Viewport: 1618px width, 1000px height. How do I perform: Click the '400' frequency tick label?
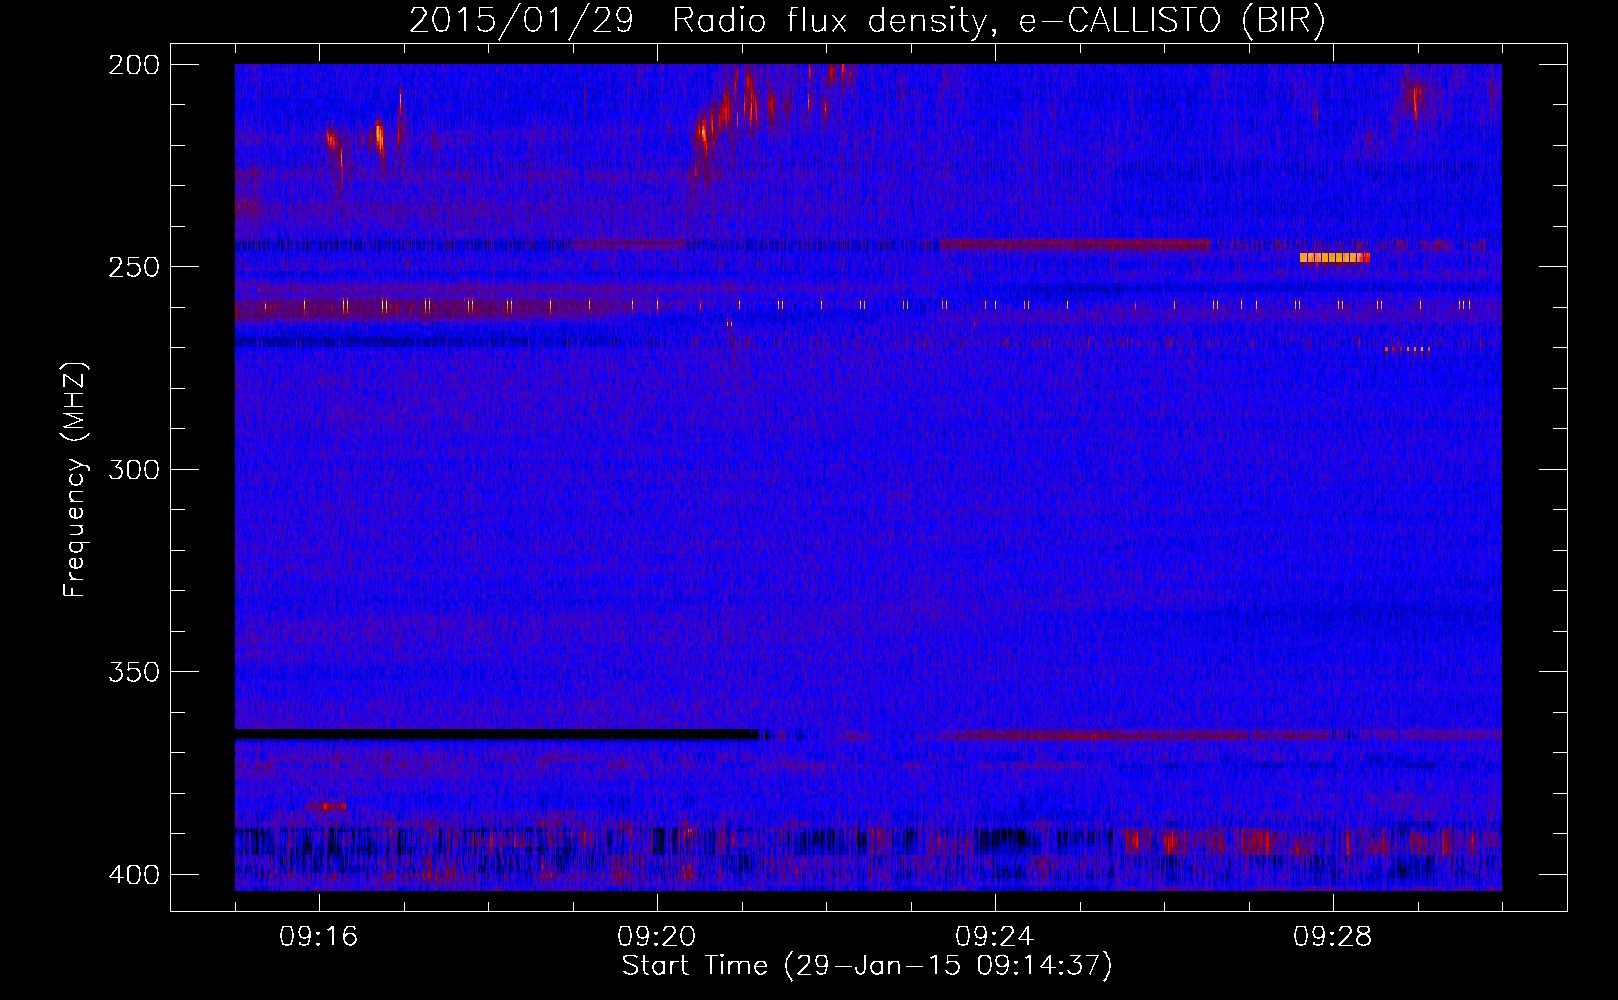point(133,875)
